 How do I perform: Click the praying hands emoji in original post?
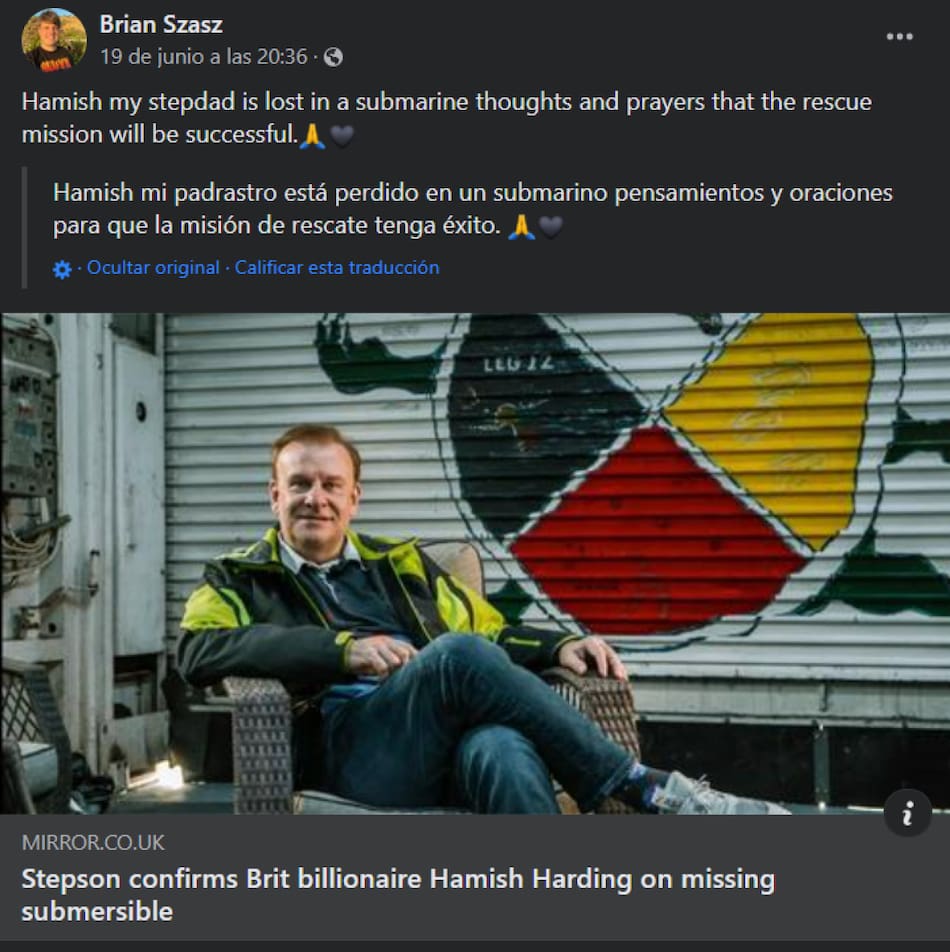(x=313, y=135)
